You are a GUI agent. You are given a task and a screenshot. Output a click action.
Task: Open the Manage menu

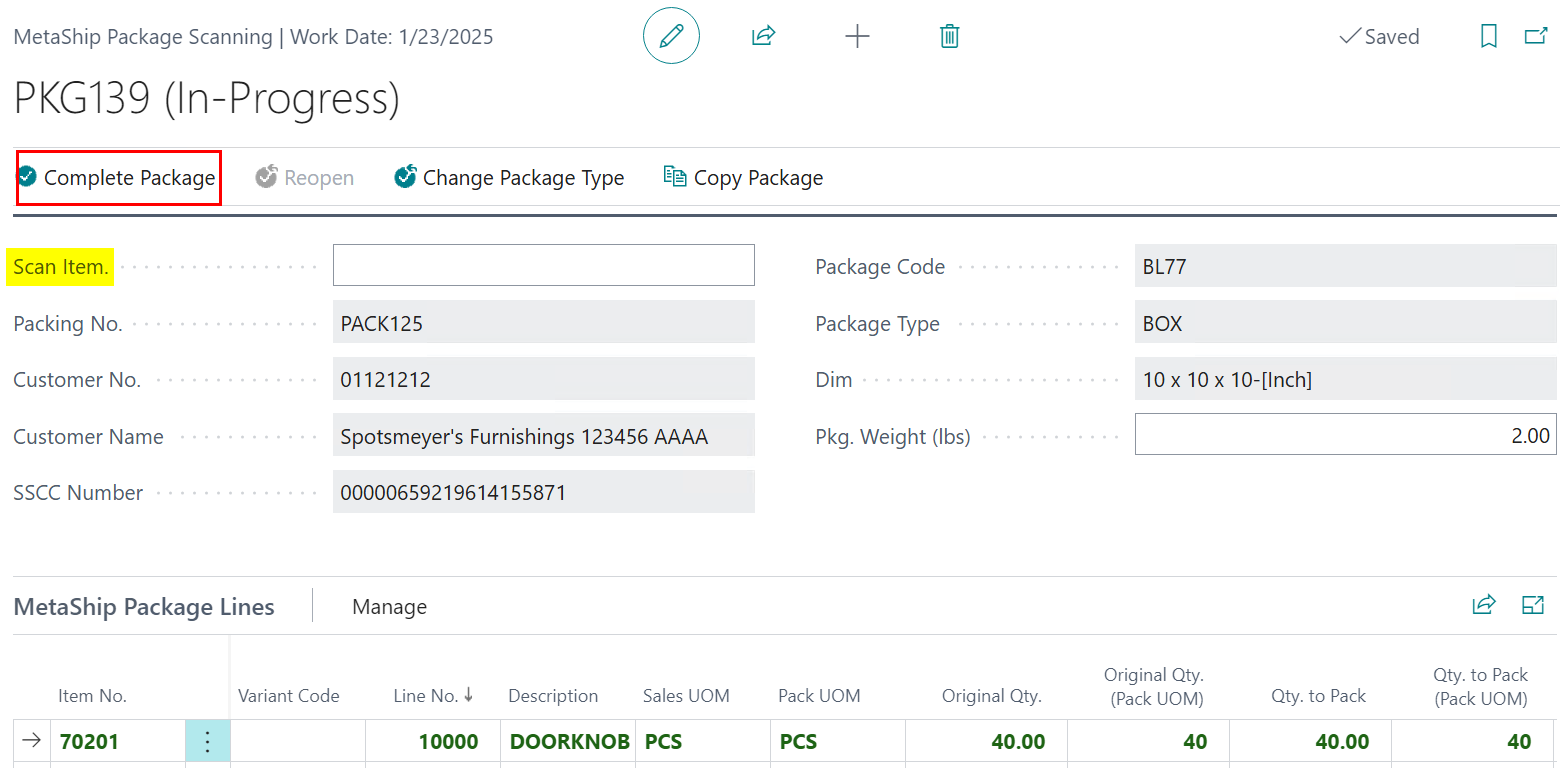[389, 607]
